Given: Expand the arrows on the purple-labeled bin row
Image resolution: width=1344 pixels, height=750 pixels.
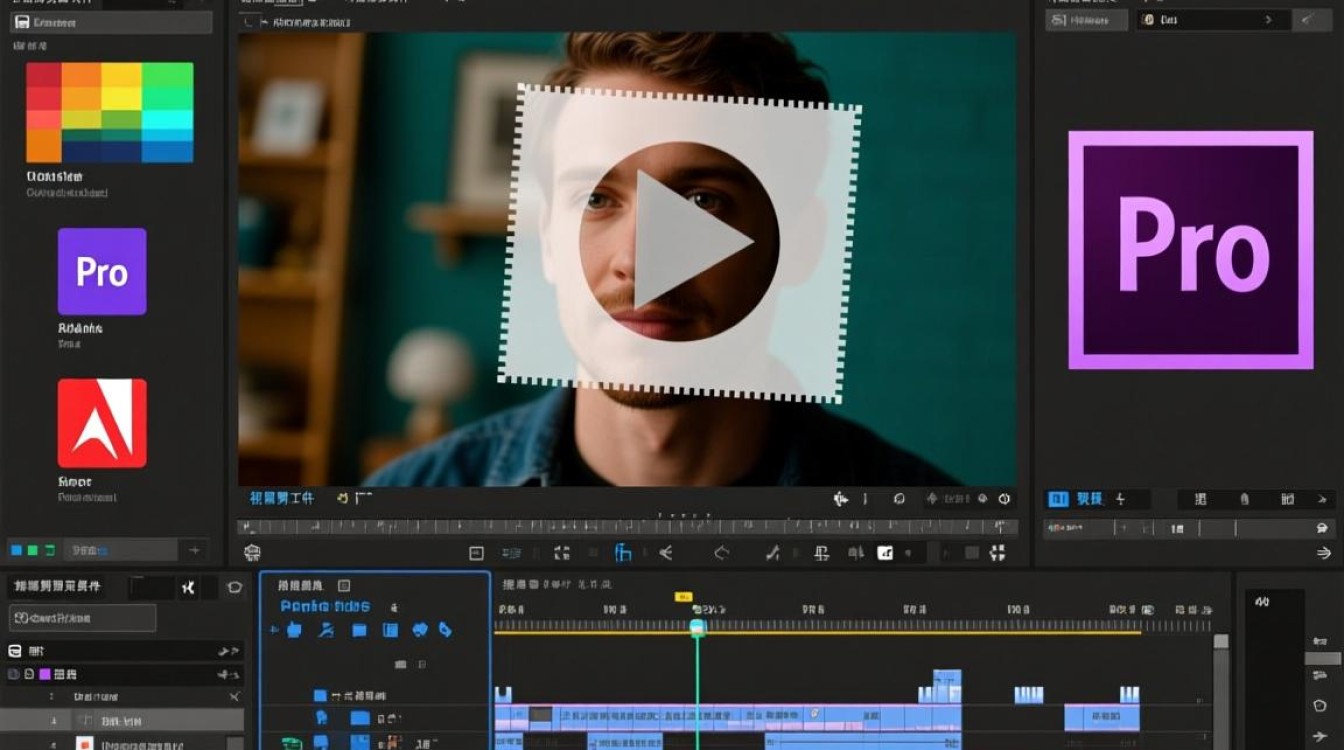Looking at the screenshot, I should 229,675.
